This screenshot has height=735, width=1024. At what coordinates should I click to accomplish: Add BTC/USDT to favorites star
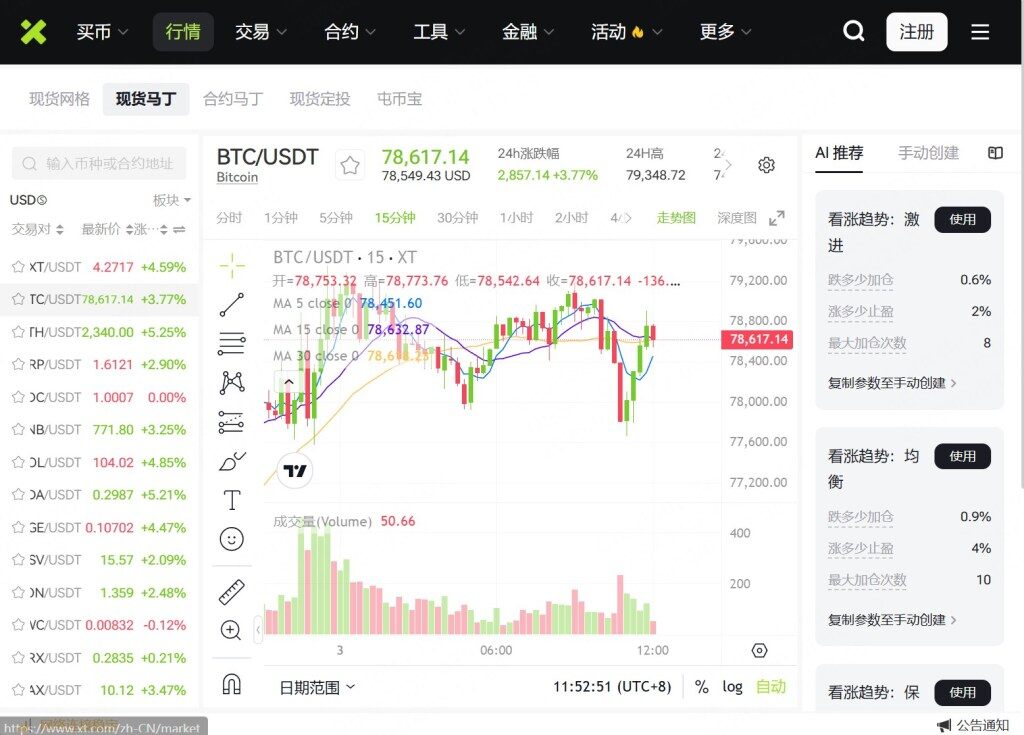pos(350,166)
